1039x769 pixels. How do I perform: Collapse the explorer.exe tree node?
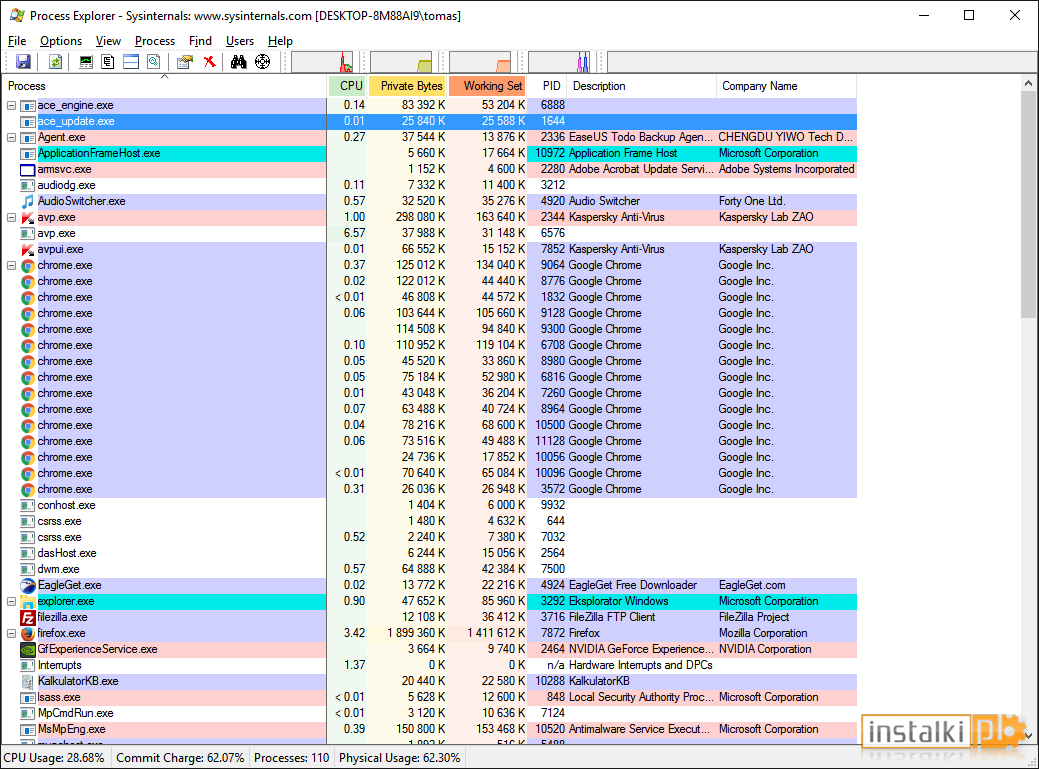click(x=11, y=601)
